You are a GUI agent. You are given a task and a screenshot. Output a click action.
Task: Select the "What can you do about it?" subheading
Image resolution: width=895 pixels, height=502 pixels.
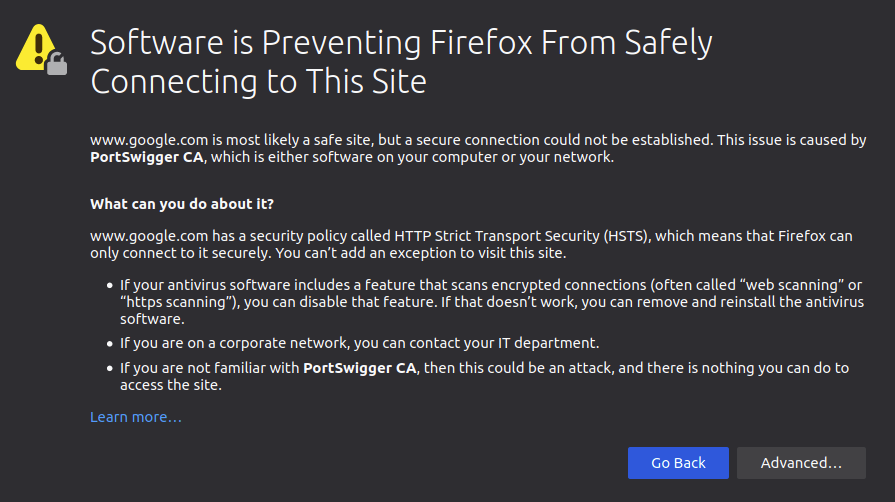coord(182,204)
